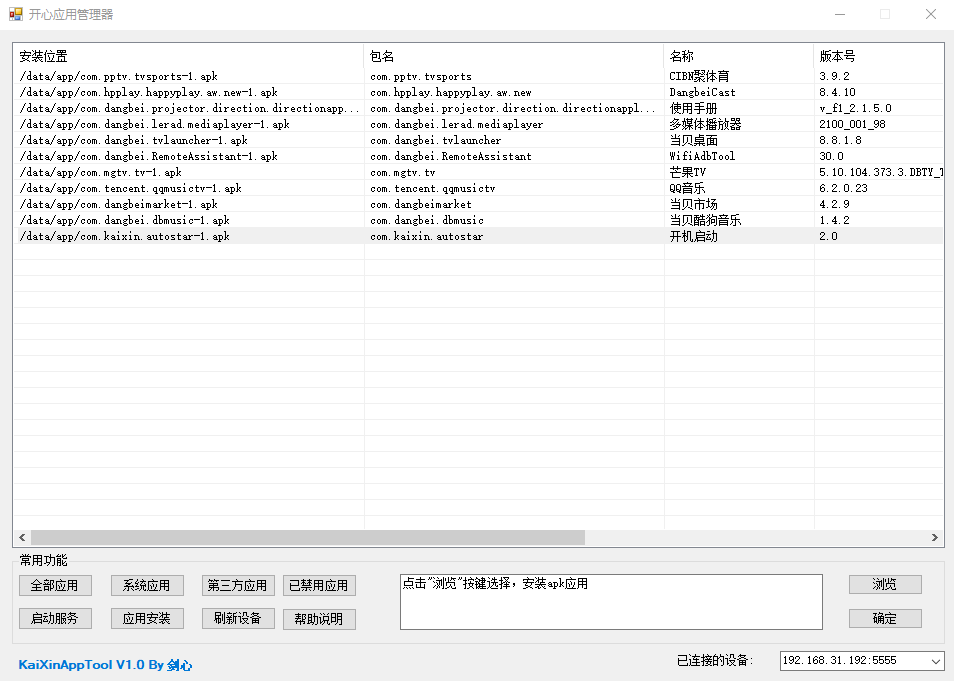The height and width of the screenshot is (681, 954).
Task: Click the 启动服务 button to start the service
Action: click(55, 618)
